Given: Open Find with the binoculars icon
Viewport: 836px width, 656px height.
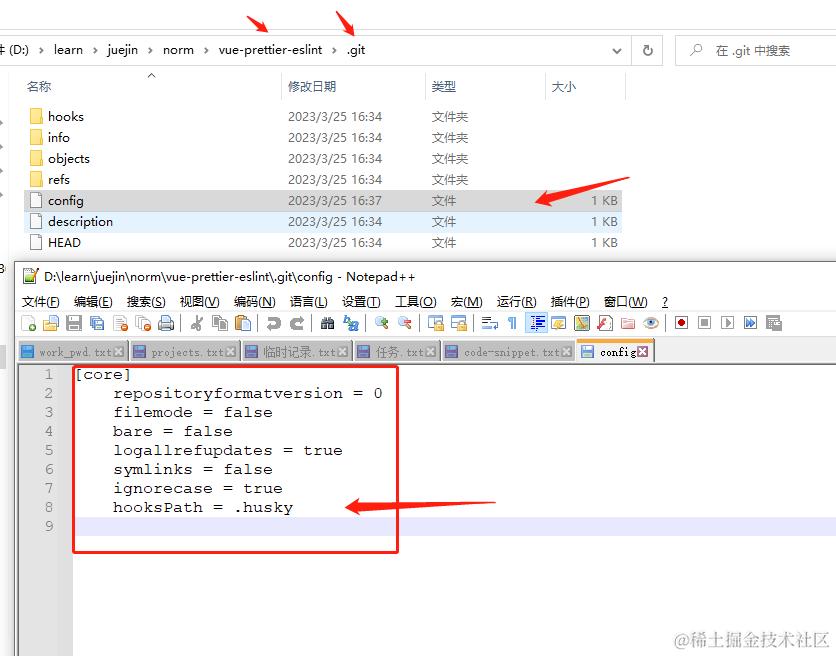Looking at the screenshot, I should [x=327, y=323].
